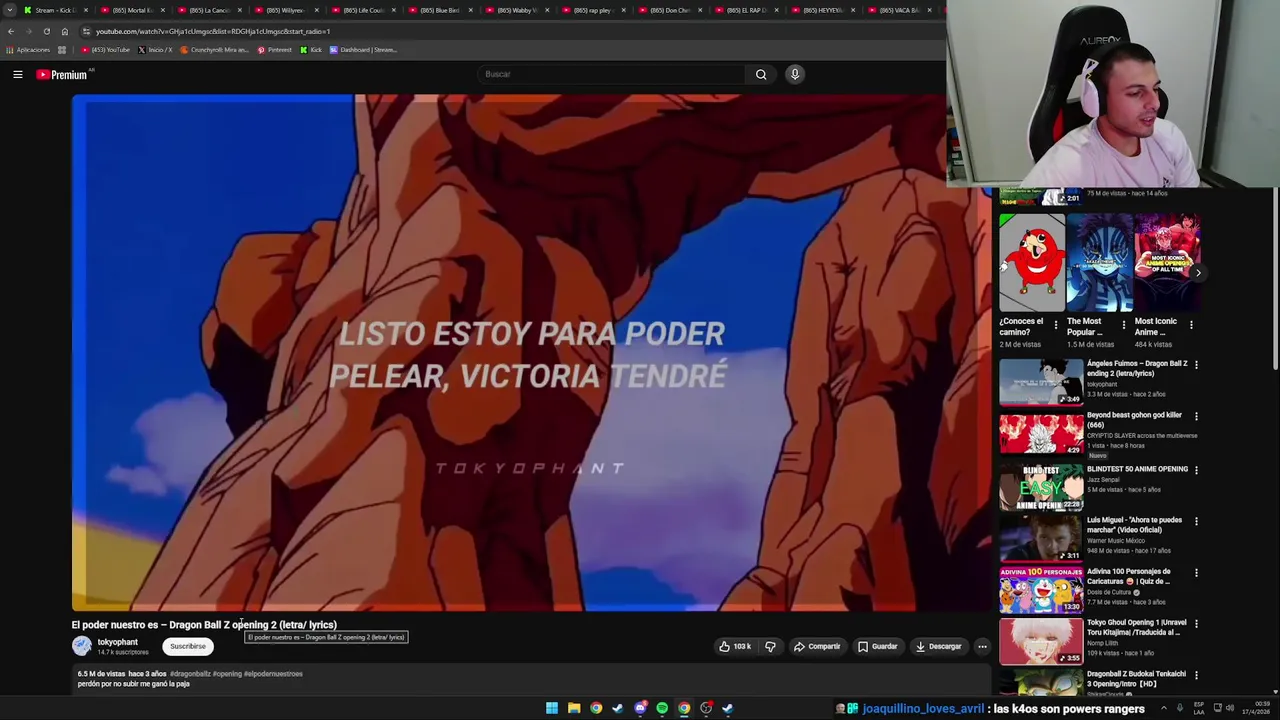Expand the video description box
The width and height of the screenshot is (1280, 720).
tap(530, 679)
